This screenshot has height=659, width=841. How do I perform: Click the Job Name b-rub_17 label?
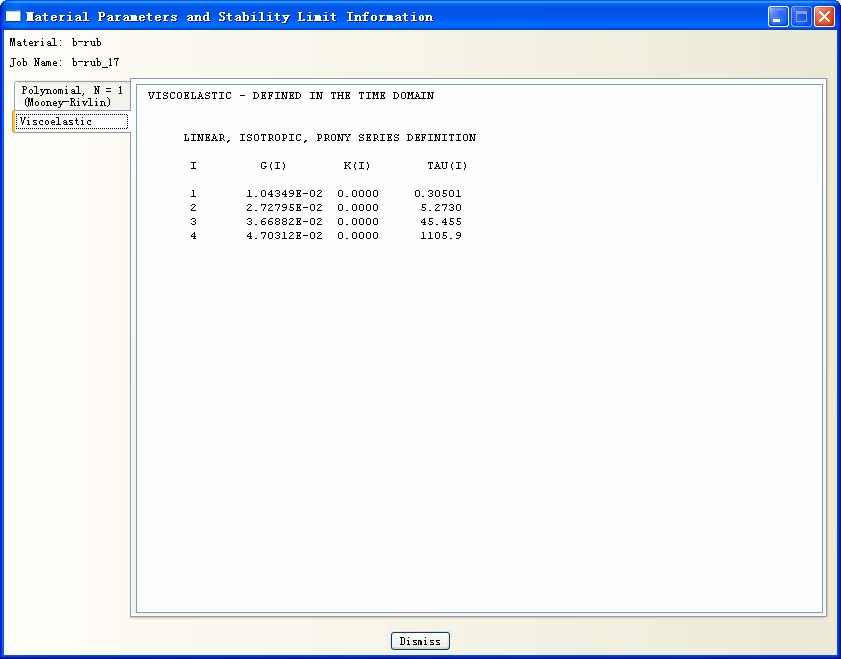coord(64,62)
